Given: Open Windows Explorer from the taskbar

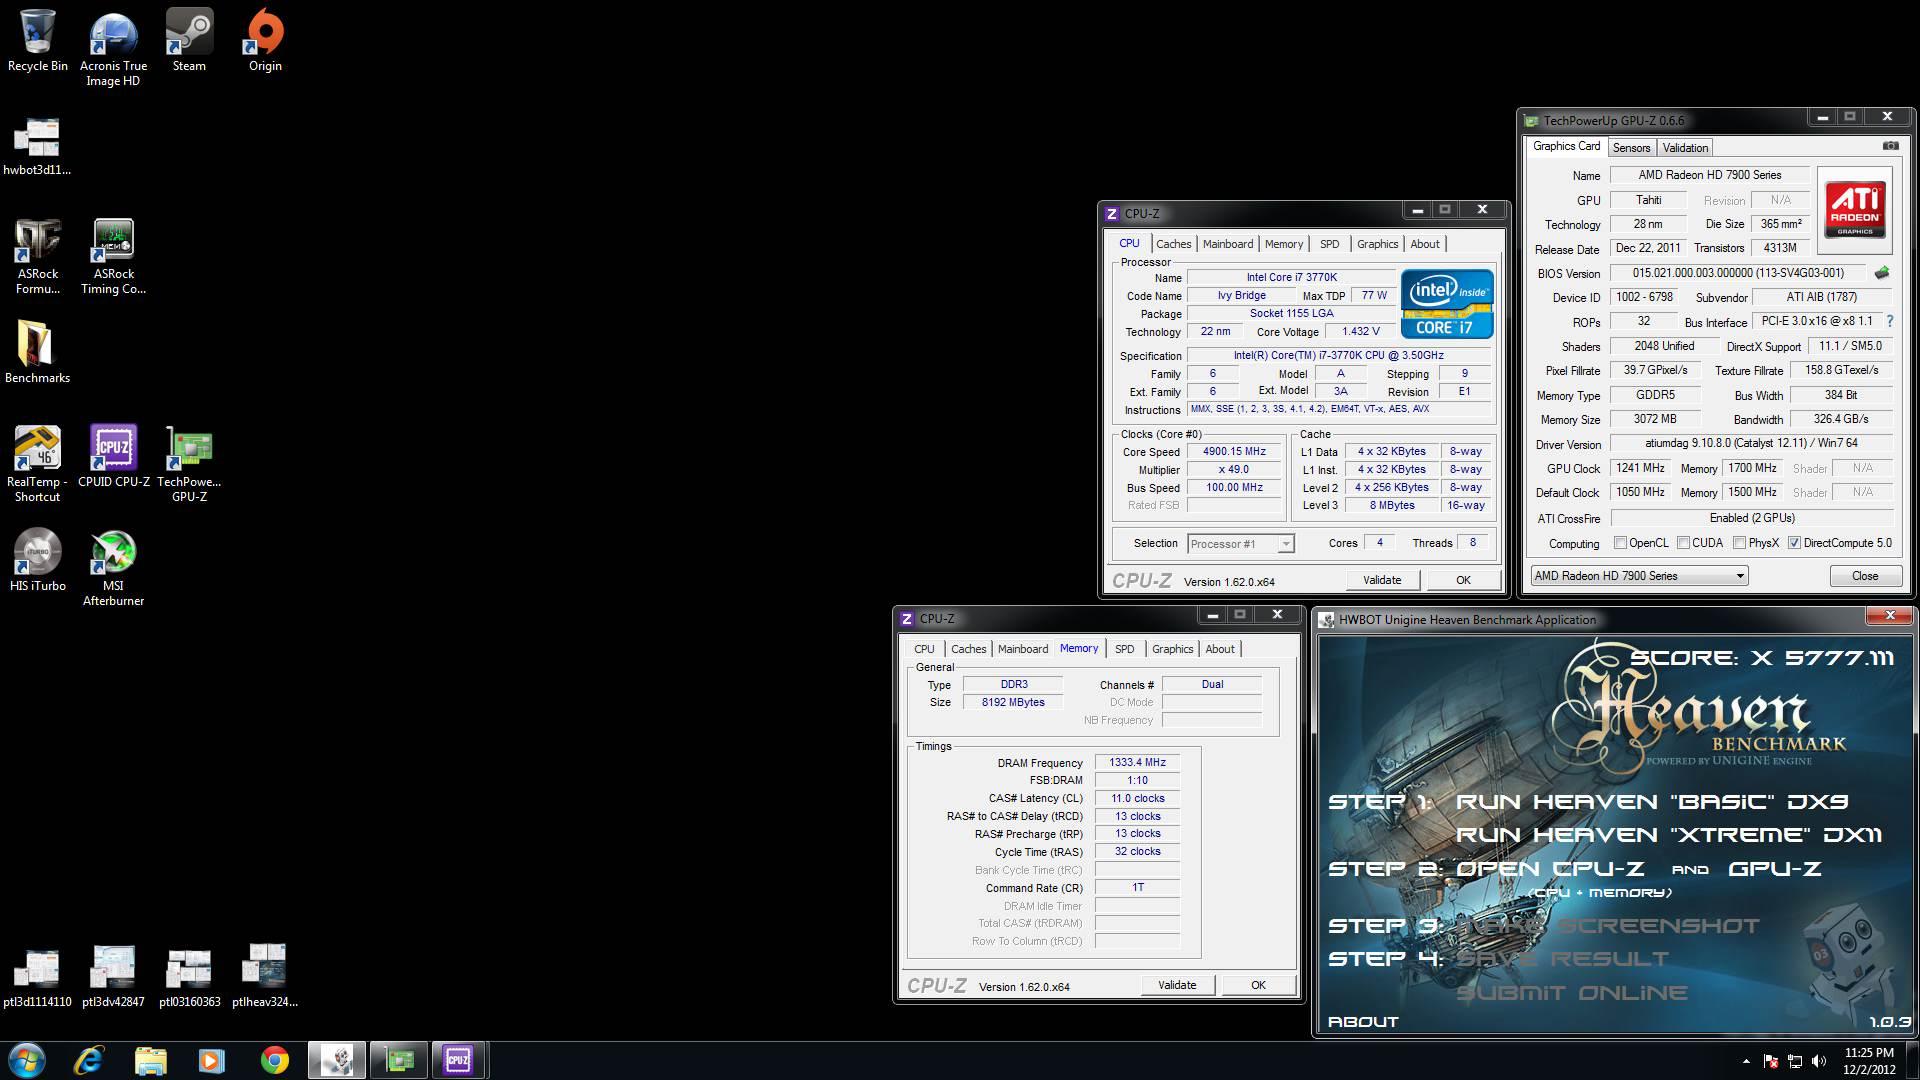Looking at the screenshot, I should click(150, 1060).
